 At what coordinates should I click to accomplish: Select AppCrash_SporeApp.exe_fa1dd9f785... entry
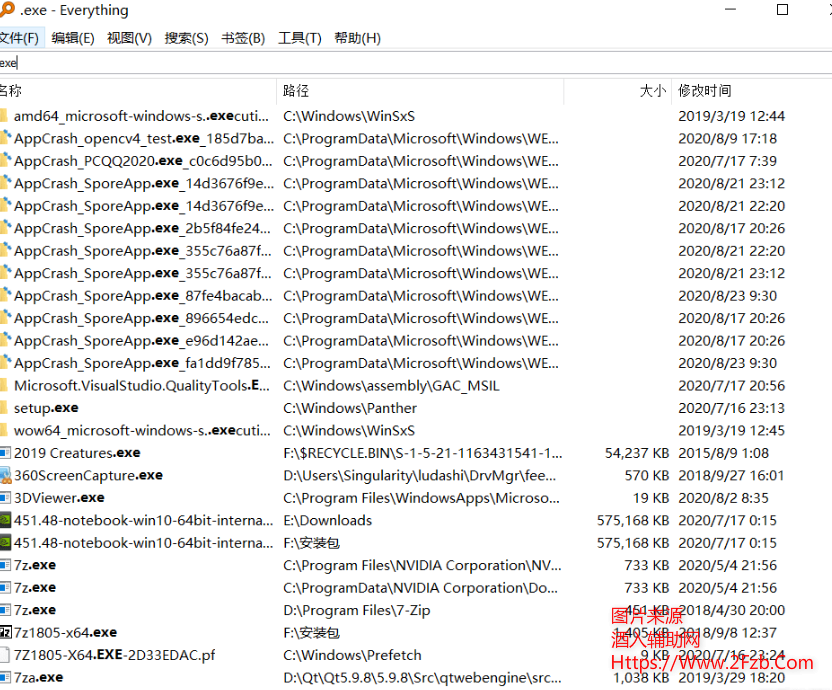(x=142, y=363)
